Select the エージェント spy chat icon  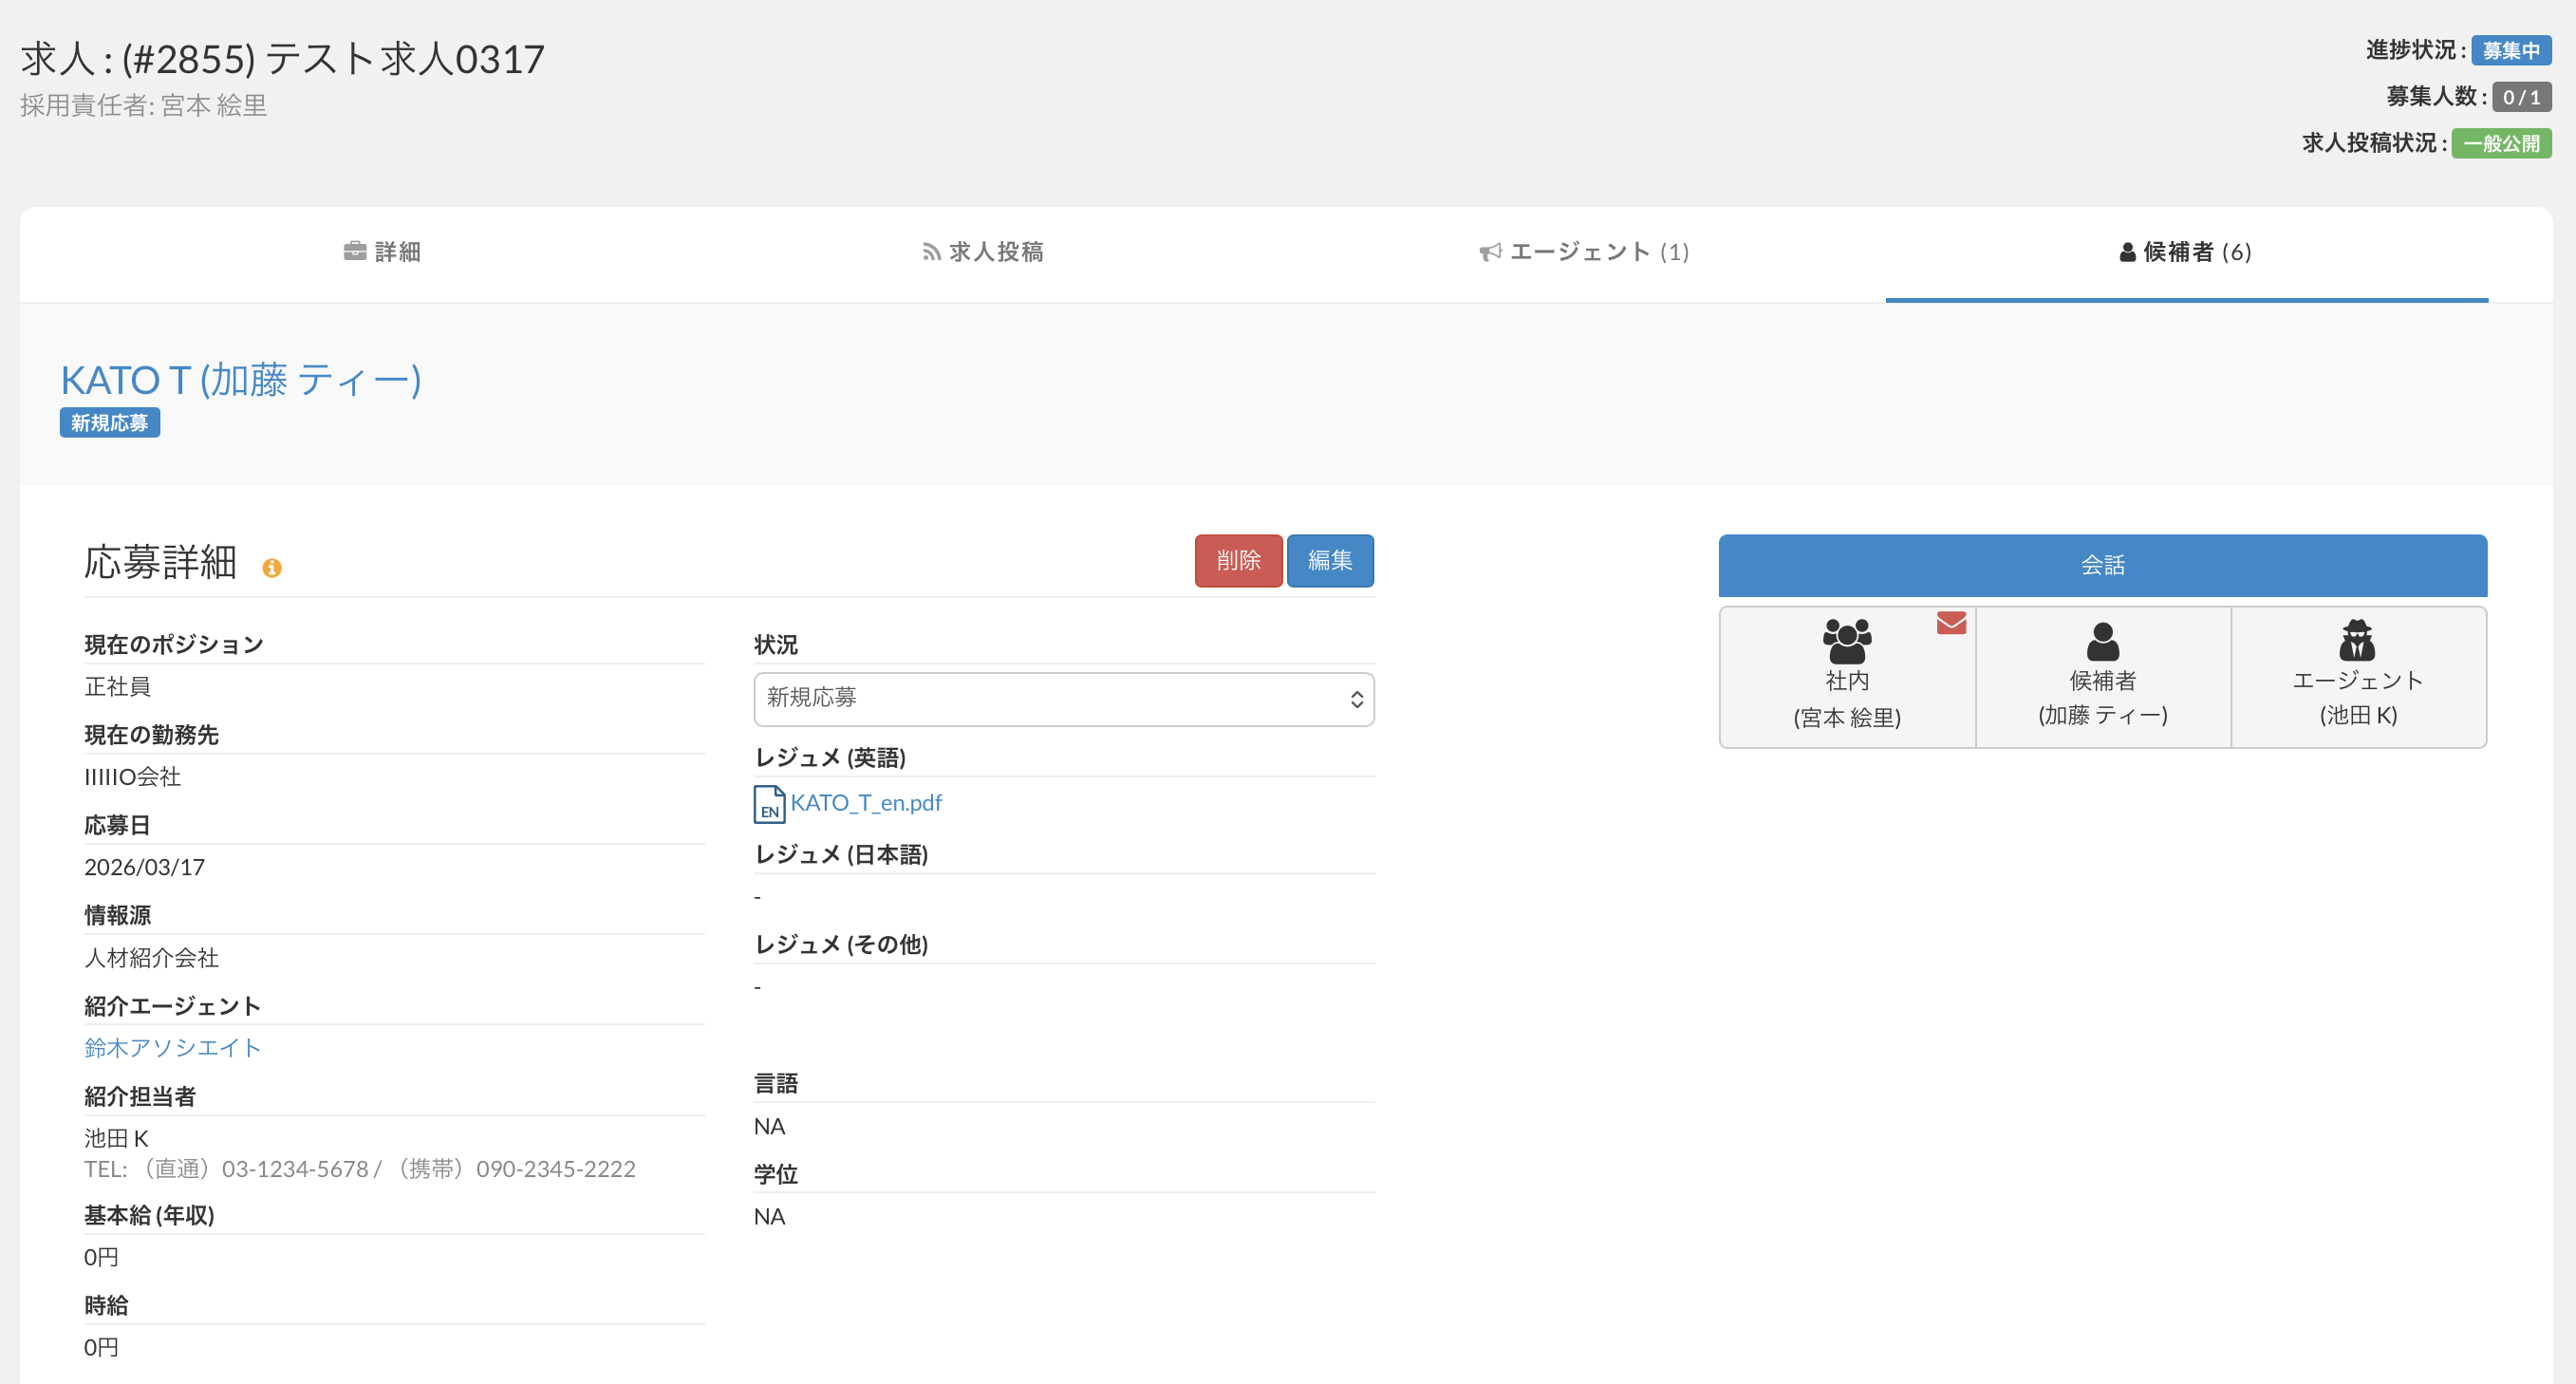click(x=2357, y=641)
